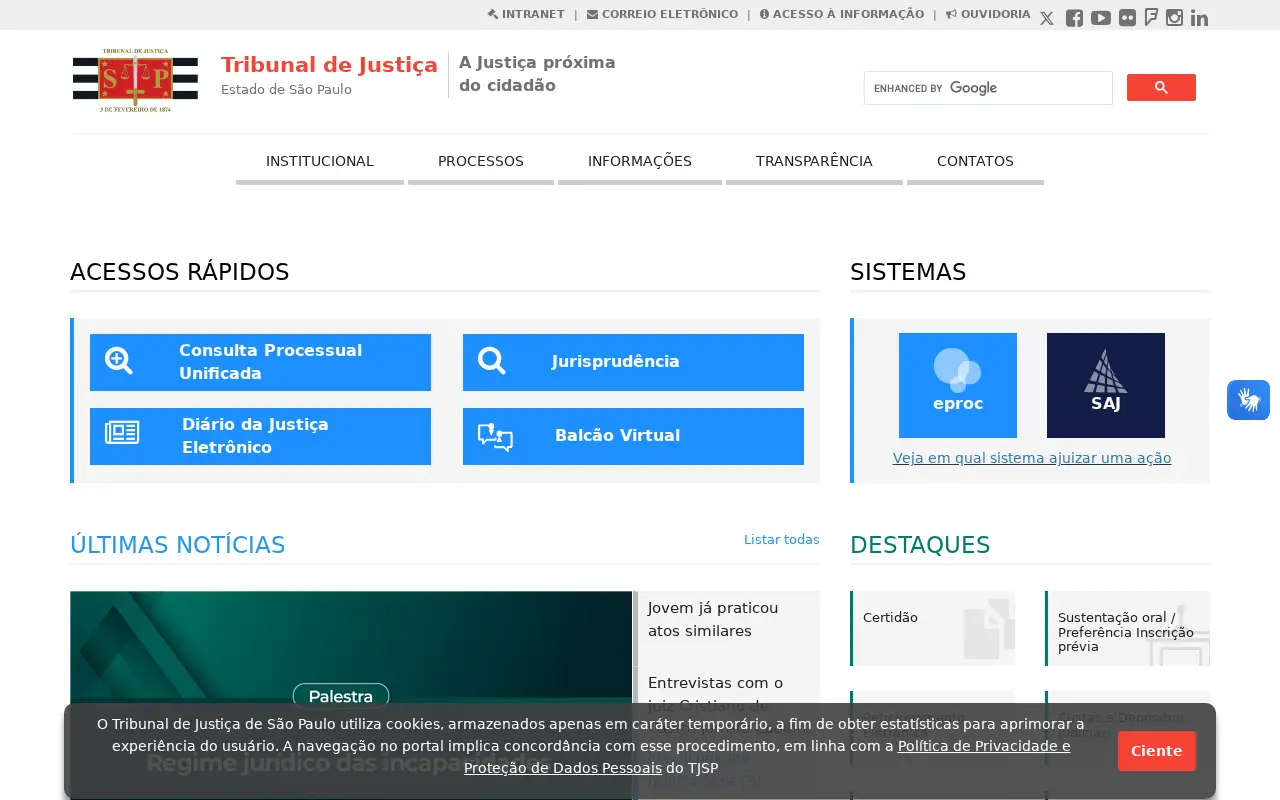Open the TRANSPARÊNCIA menu
This screenshot has width=1280, height=800.
tap(814, 162)
